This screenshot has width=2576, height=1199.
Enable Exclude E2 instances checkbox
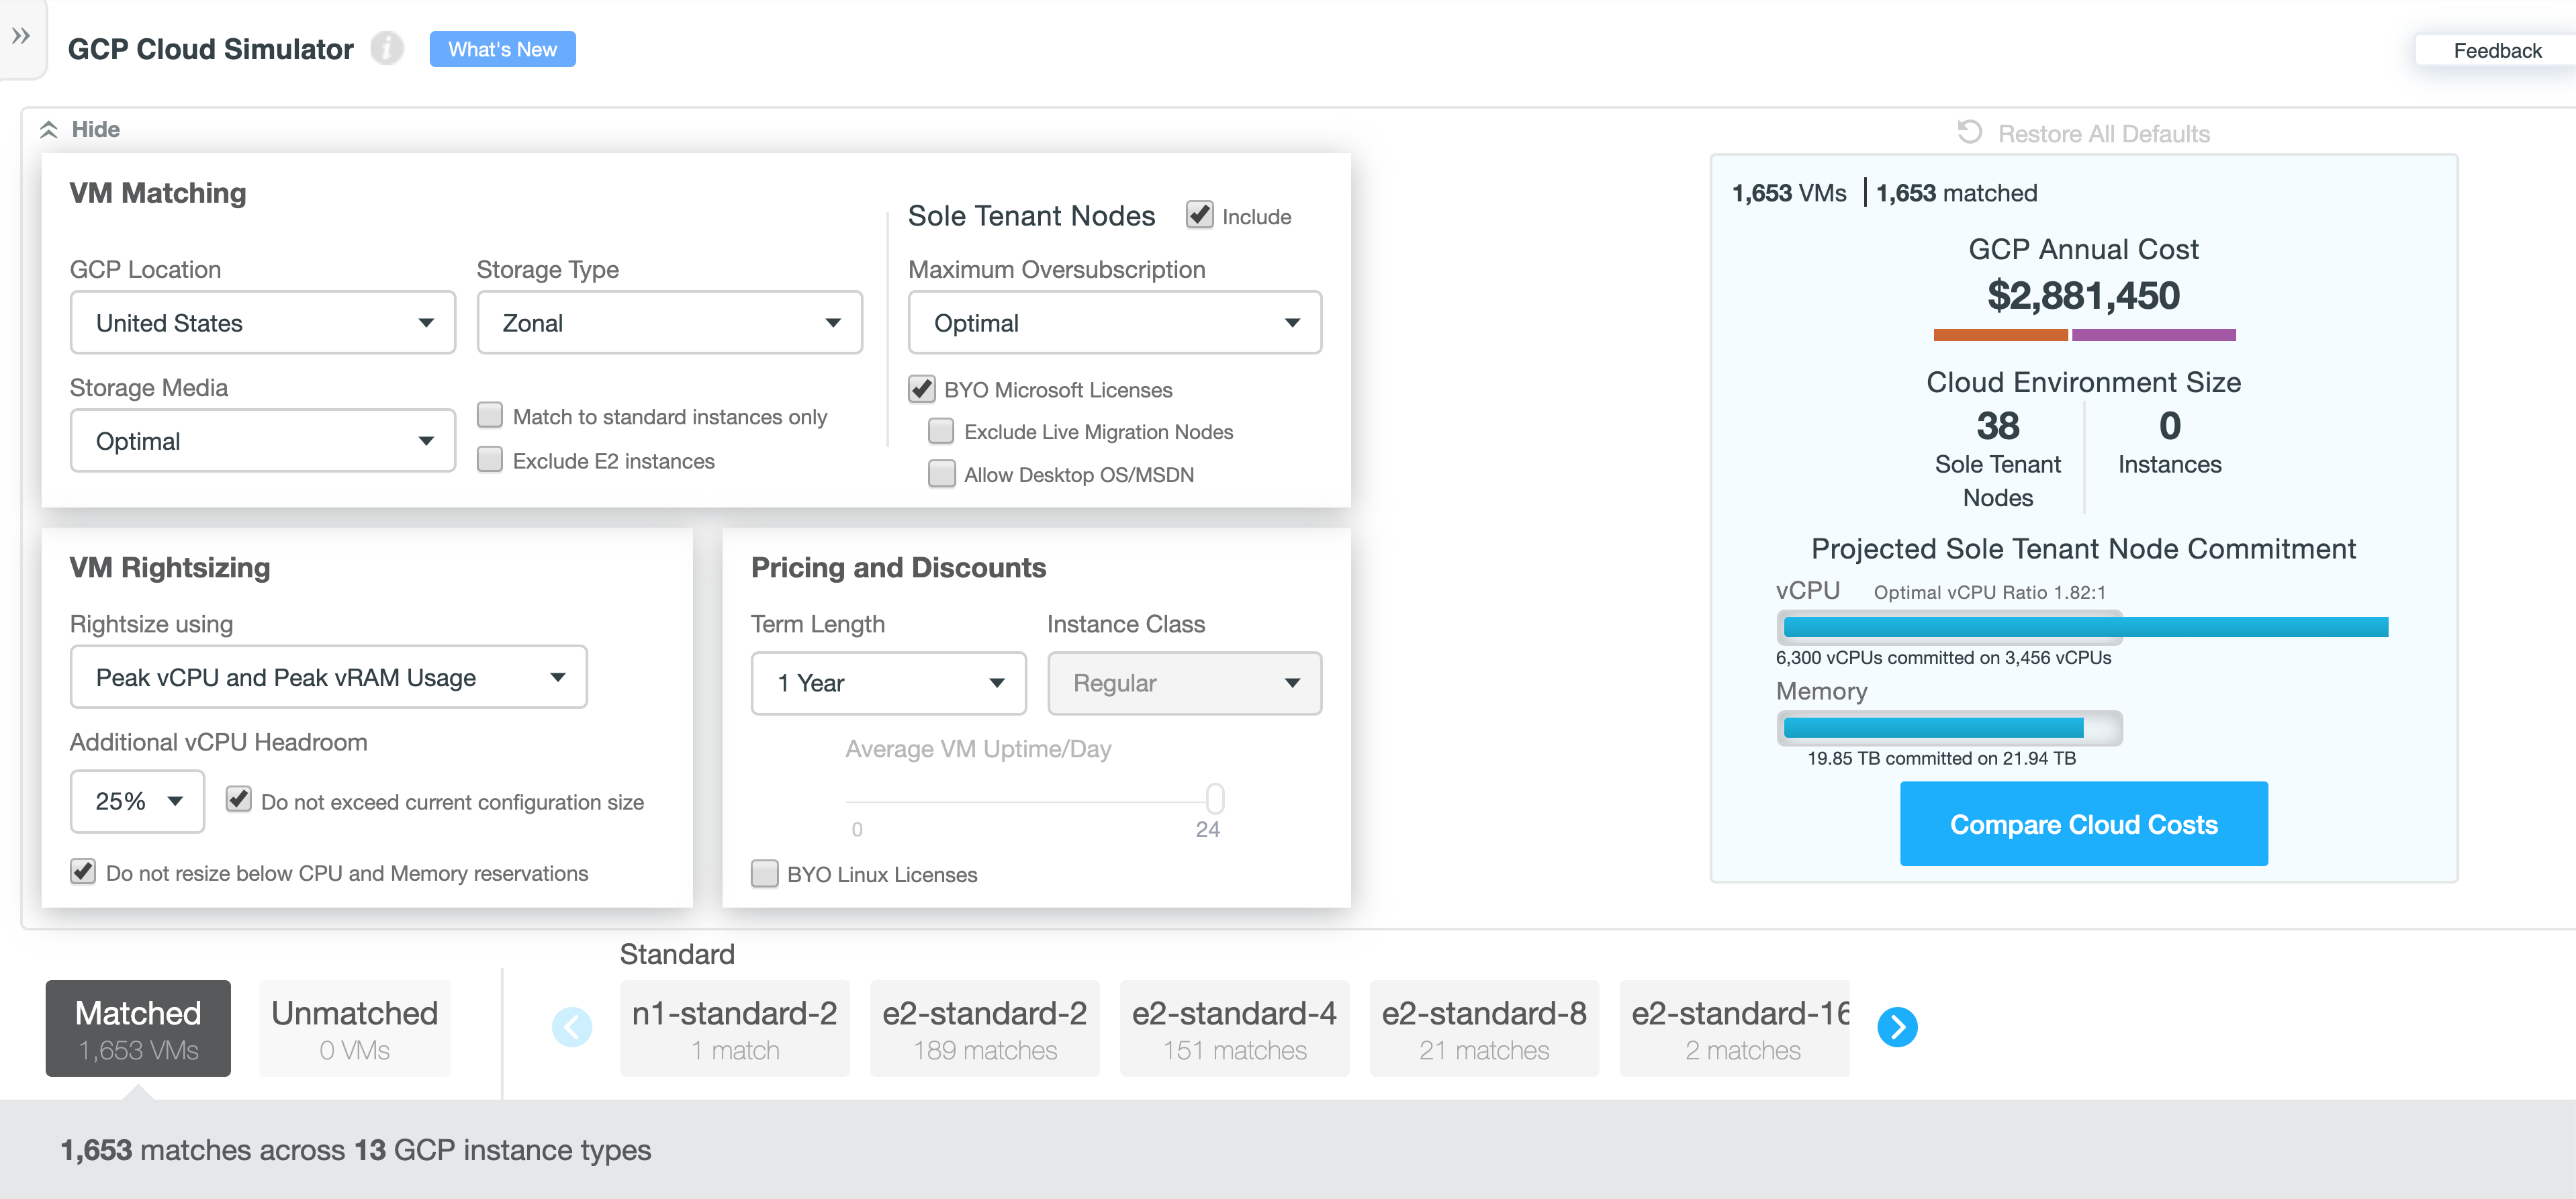pyautogui.click(x=490, y=460)
